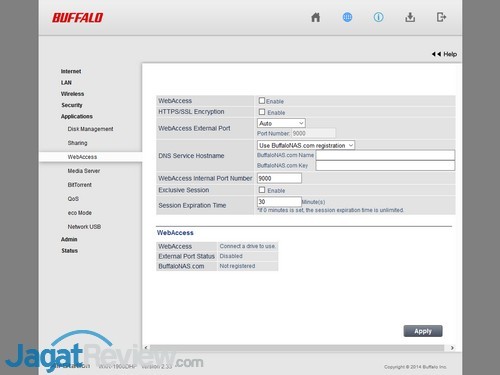This screenshot has width=500, height=375.
Task: Select eco Mode in sidebar
Action: coord(80,213)
